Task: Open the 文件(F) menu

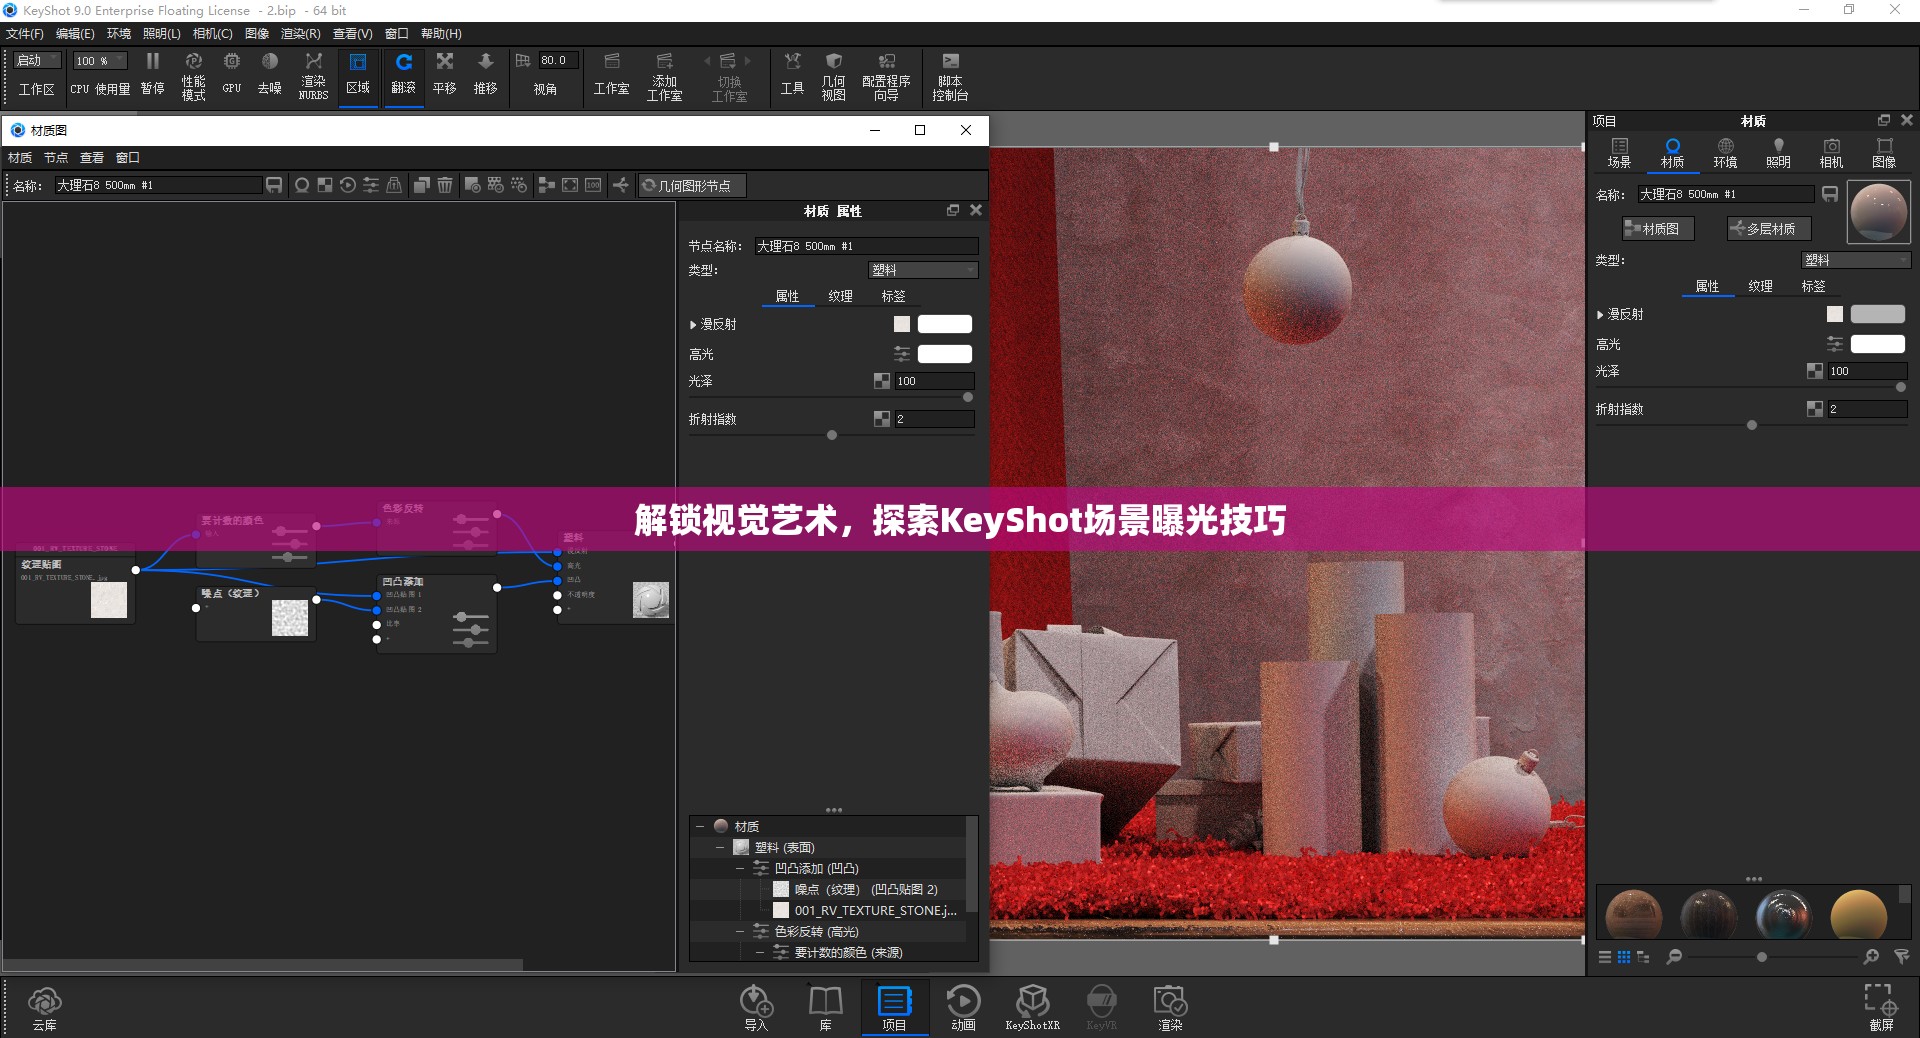Action: [25, 33]
